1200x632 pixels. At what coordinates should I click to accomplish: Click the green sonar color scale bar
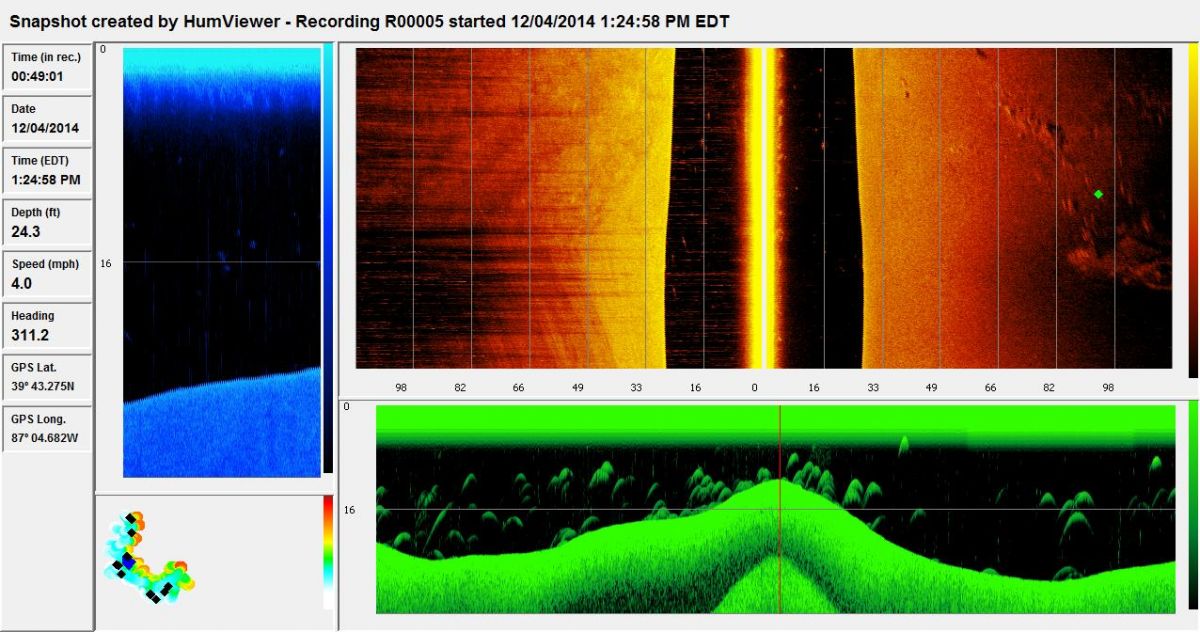1192,508
